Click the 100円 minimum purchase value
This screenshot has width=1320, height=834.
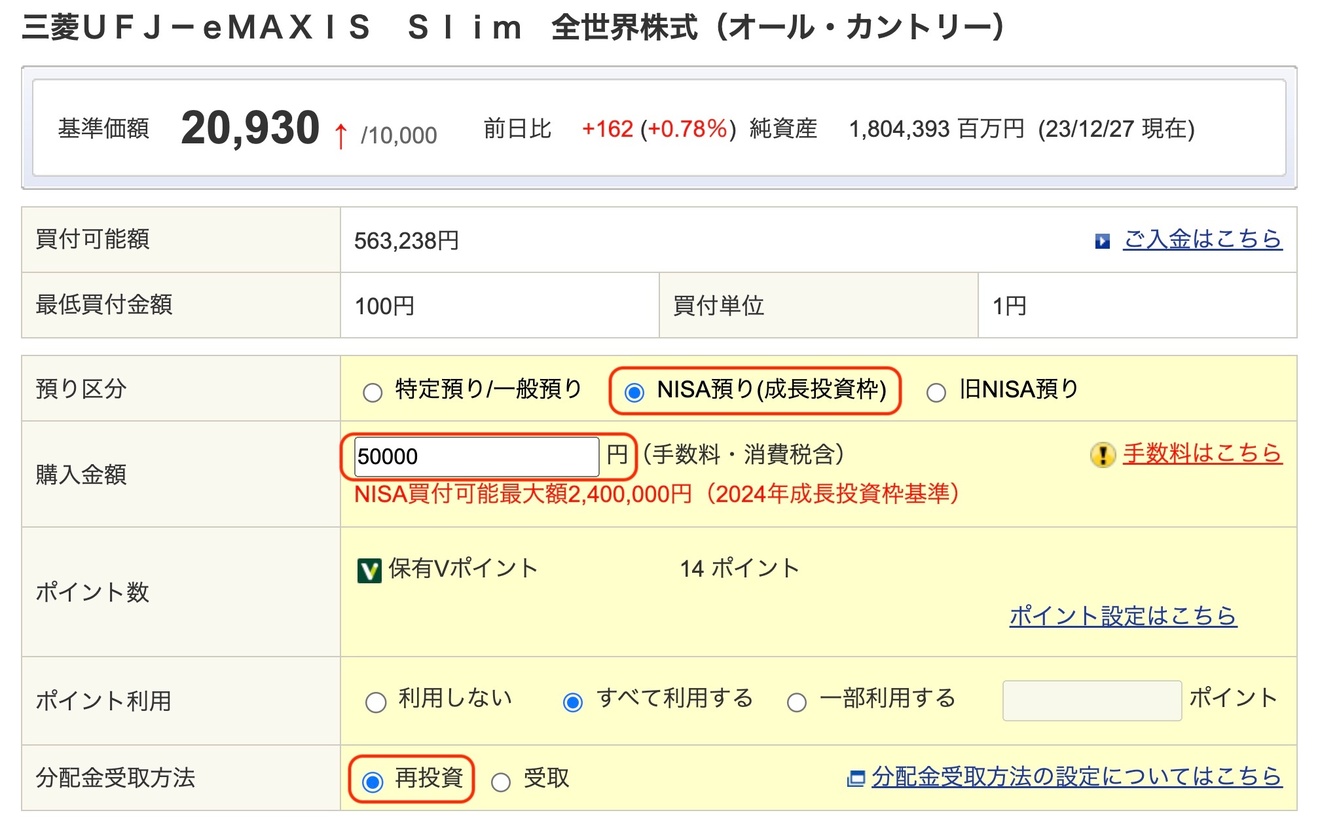[385, 306]
